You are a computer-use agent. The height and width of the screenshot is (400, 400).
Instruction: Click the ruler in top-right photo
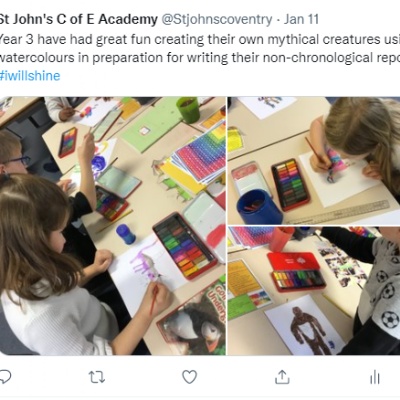[x=337, y=212]
